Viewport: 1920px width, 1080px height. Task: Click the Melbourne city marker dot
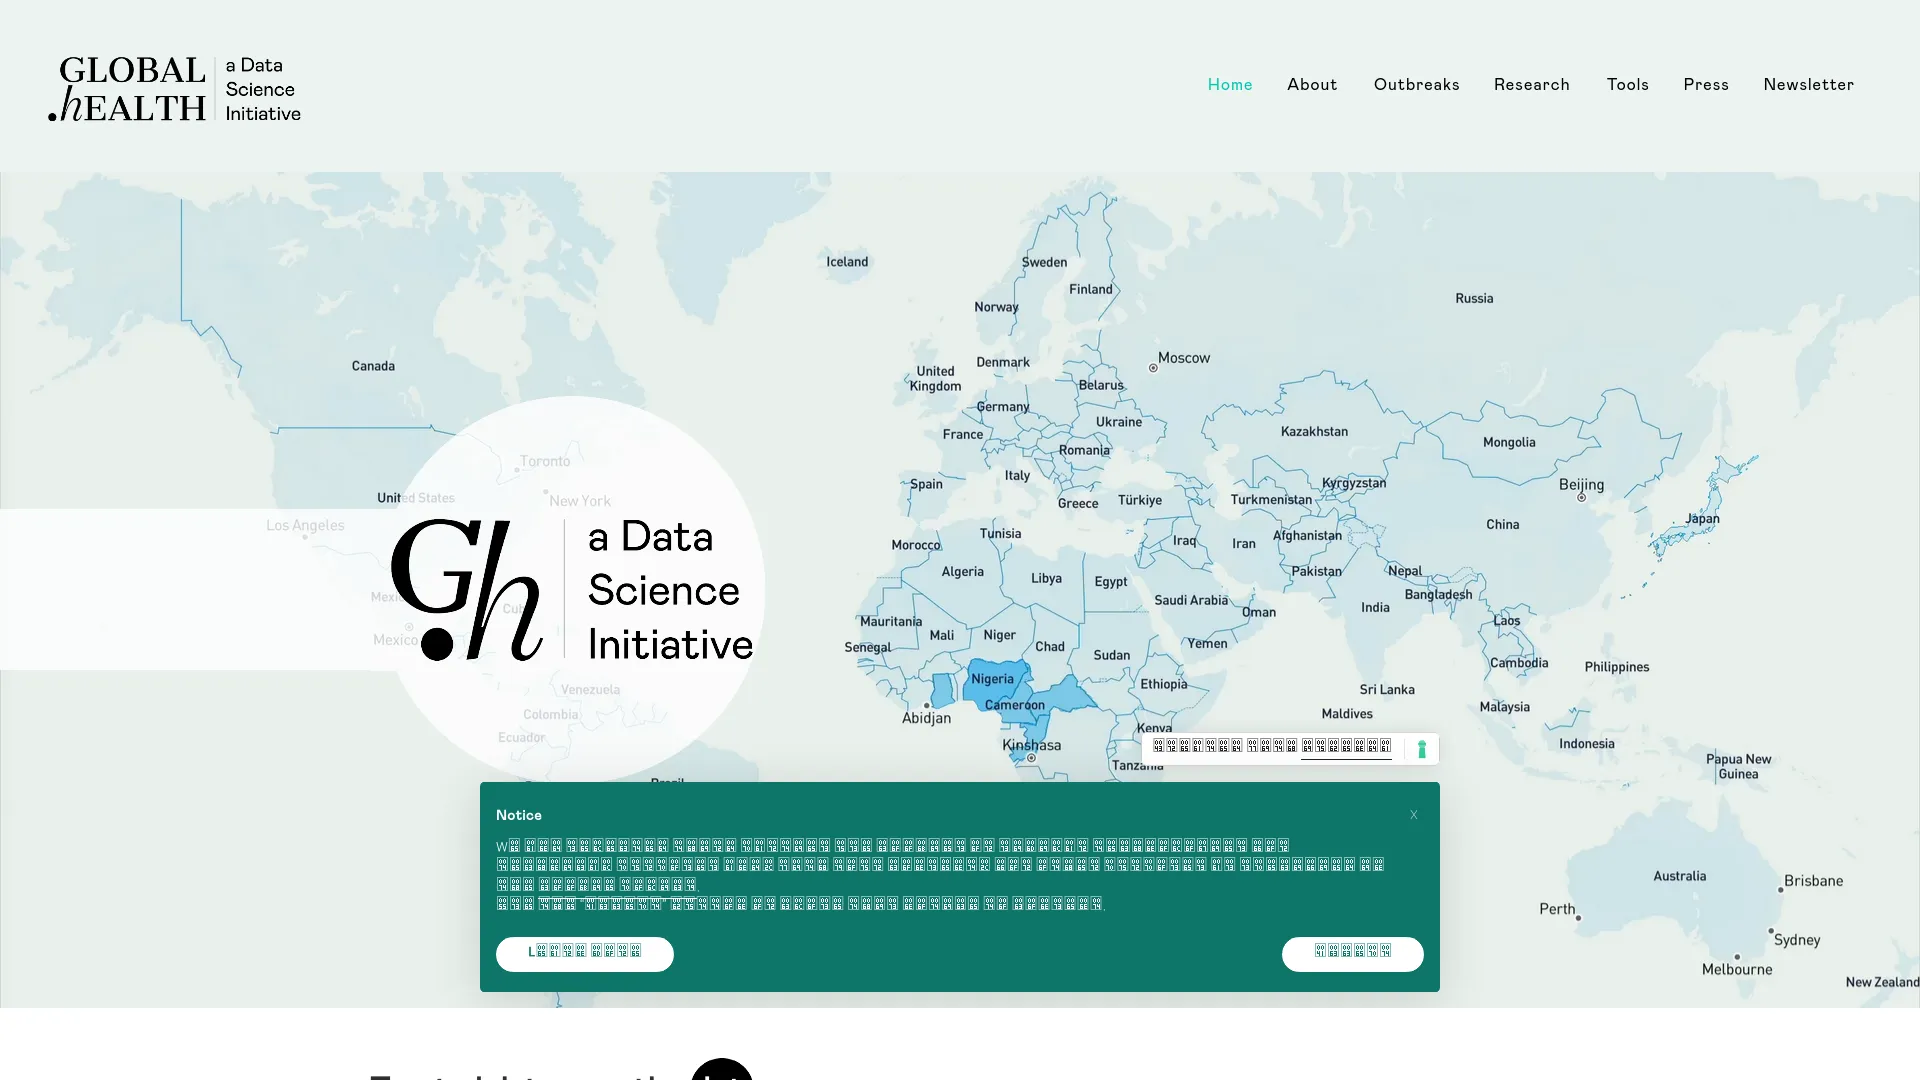[x=1737, y=957]
